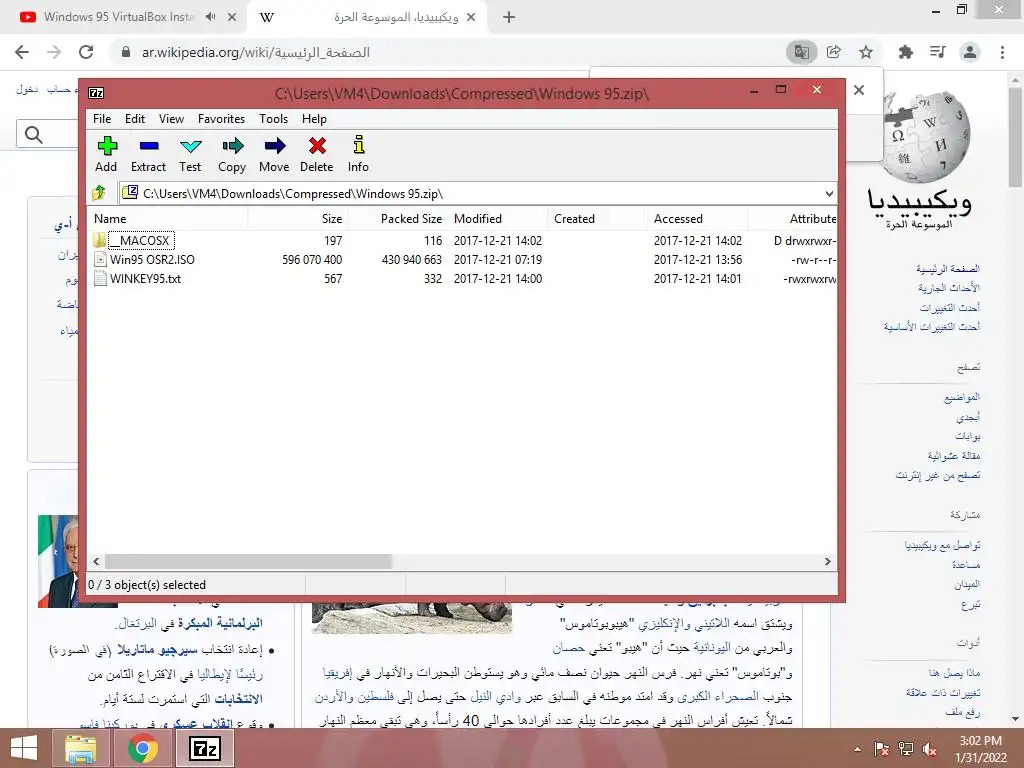Click the Extract toolbar icon
This screenshot has height=768, width=1024.
149,146
